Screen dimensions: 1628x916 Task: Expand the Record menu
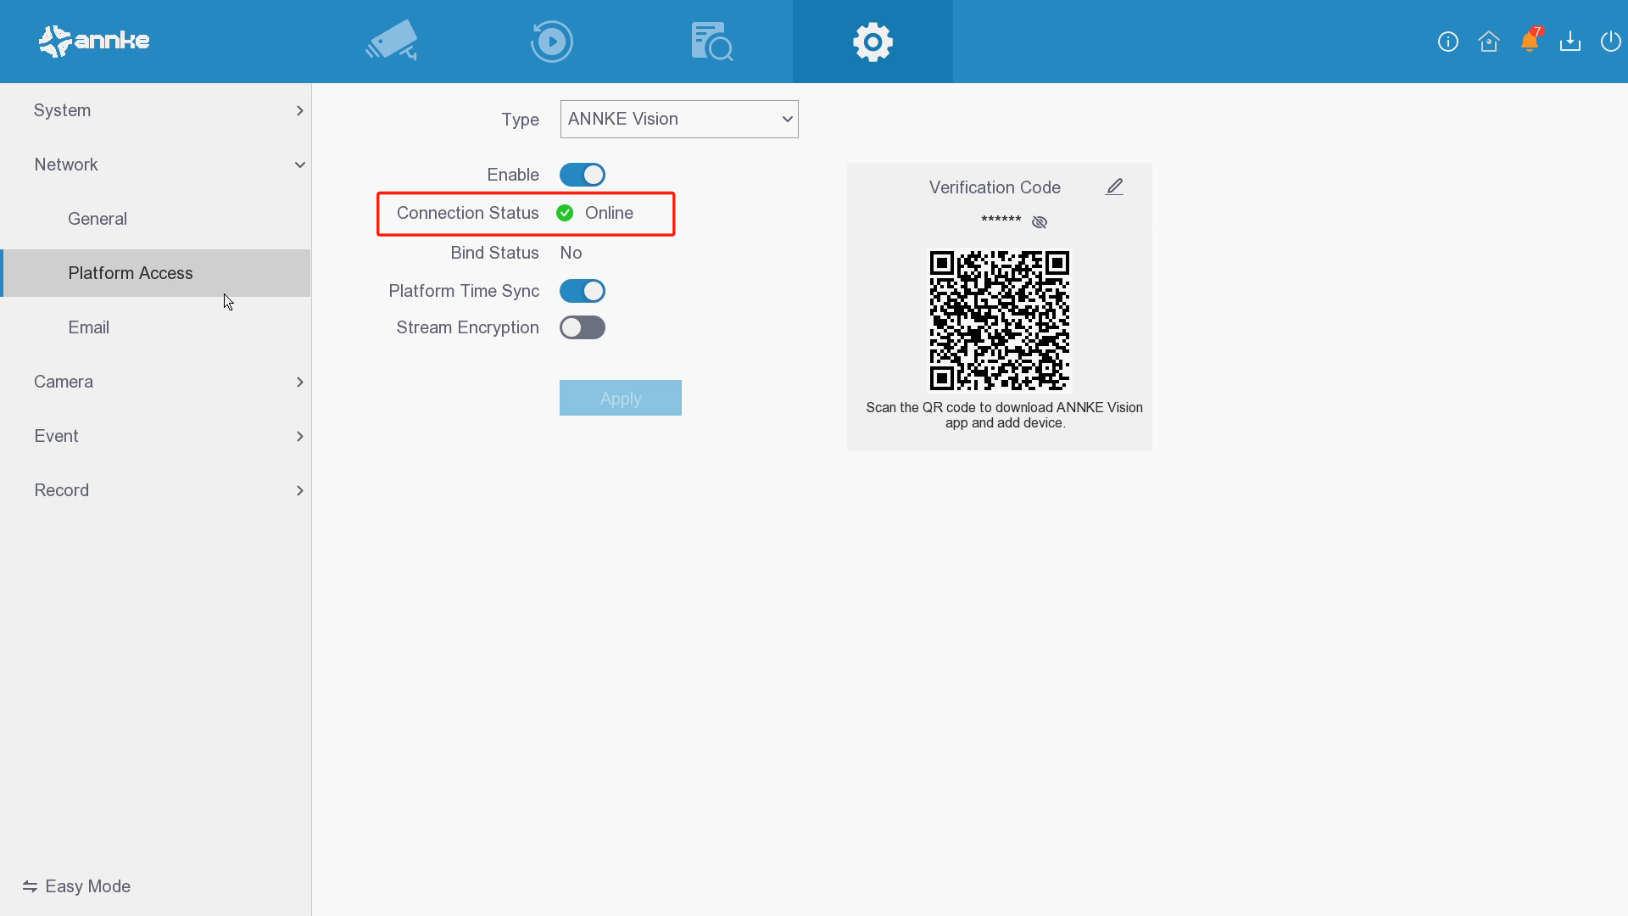[x=156, y=490]
